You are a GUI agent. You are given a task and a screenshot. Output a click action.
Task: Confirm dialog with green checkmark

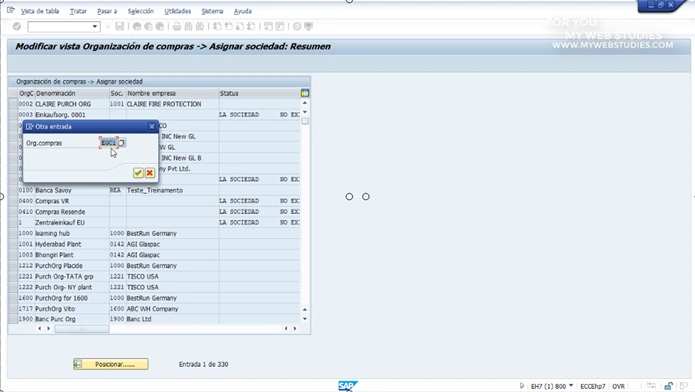tap(138, 173)
